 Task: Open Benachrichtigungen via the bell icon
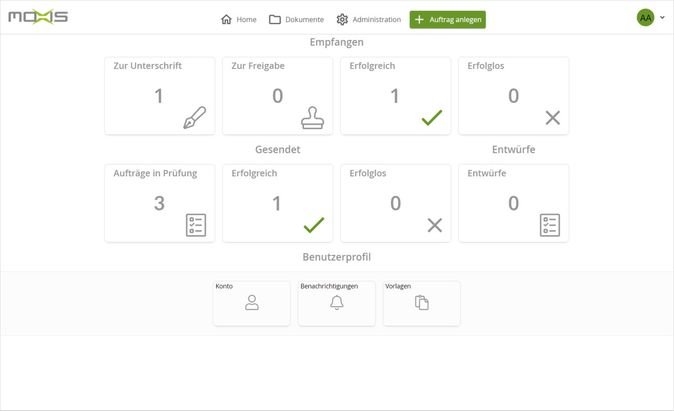336,303
